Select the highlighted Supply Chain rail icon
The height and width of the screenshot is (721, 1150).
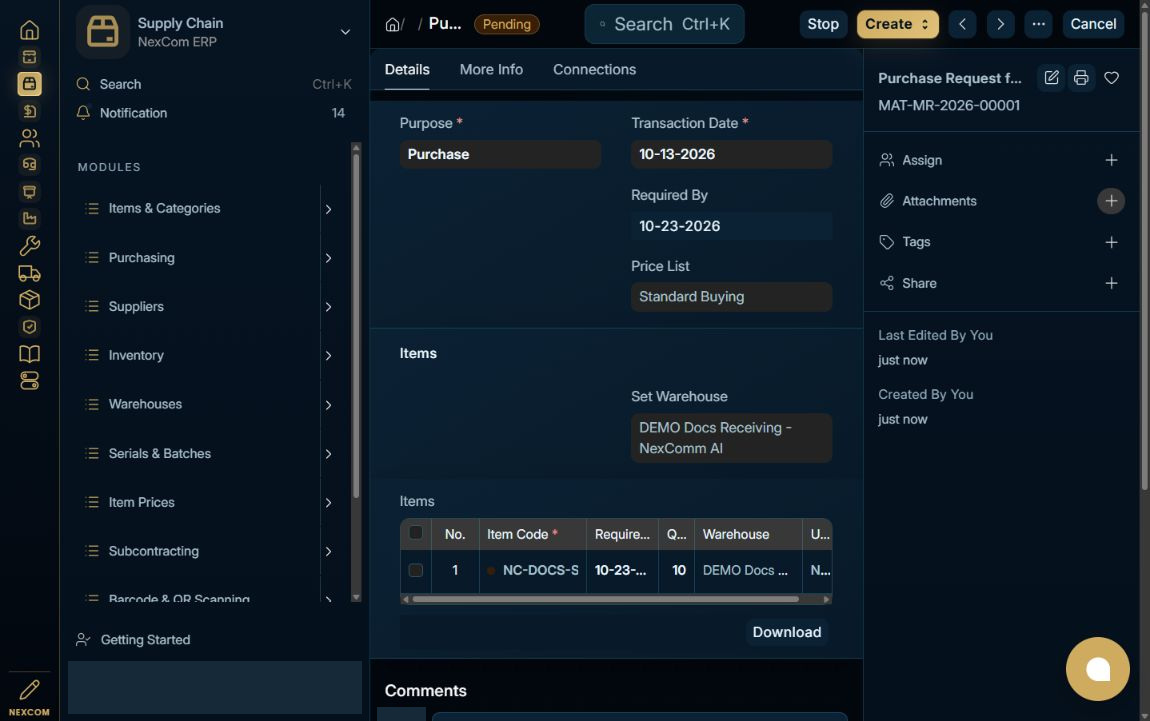coord(29,84)
